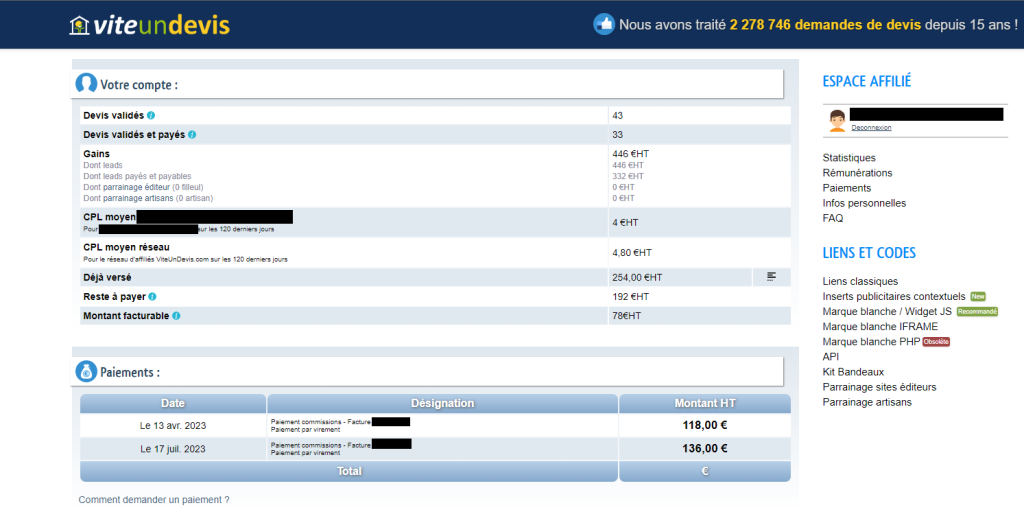Click the LIENS ET CODES heading
The height and width of the screenshot is (512, 1024).
[869, 253]
